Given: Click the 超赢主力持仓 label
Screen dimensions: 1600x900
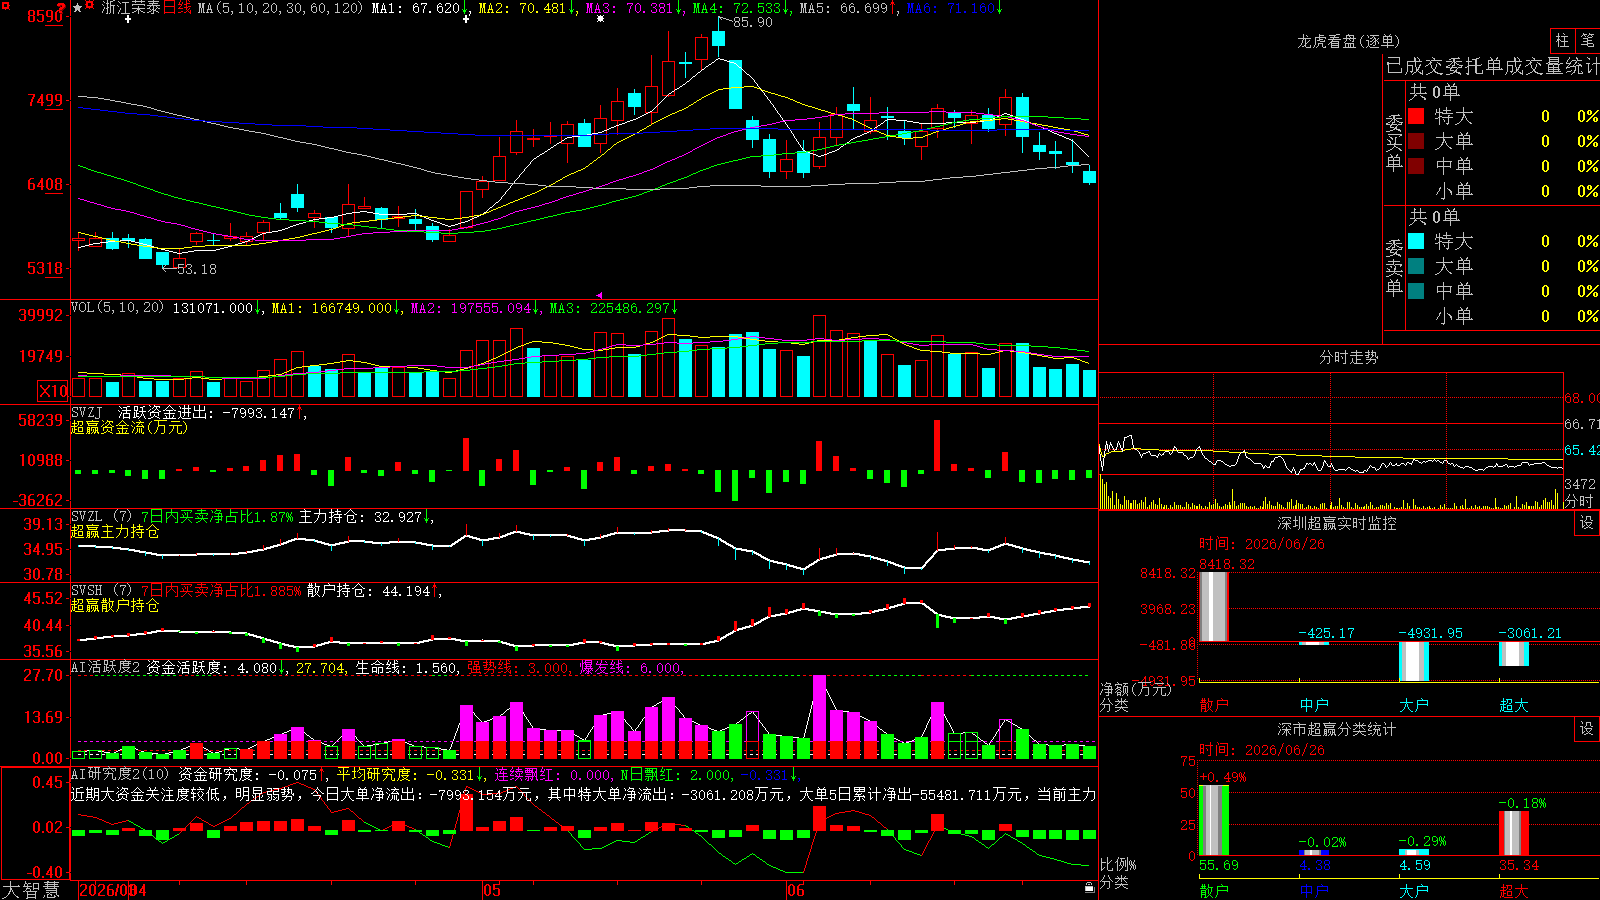Looking at the screenshot, I should tap(115, 531).
